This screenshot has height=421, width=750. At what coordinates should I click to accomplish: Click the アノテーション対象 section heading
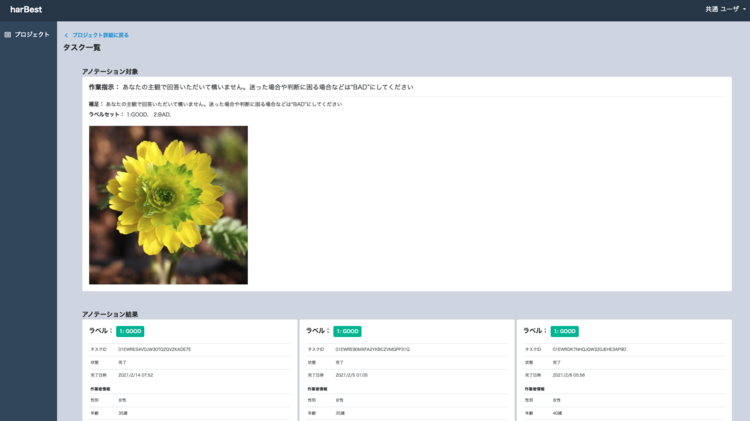(110, 71)
